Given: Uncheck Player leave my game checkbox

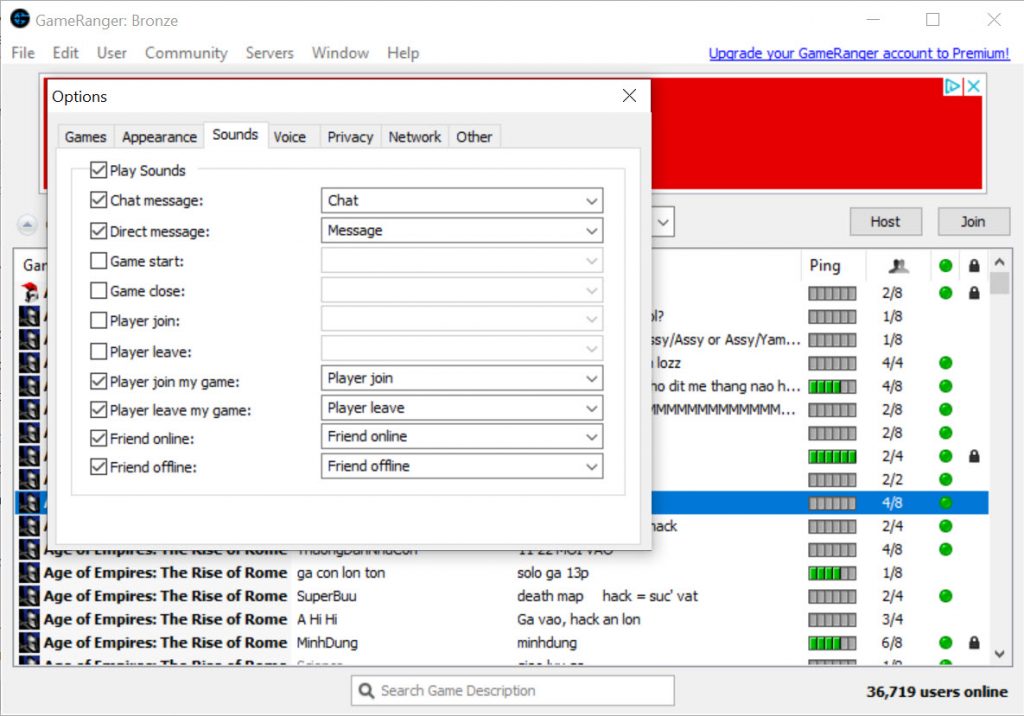Looking at the screenshot, I should 99,410.
